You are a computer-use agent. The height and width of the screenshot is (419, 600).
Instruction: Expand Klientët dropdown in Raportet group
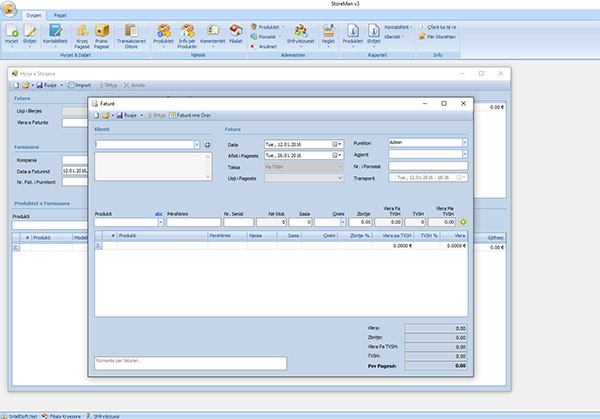(x=403, y=37)
